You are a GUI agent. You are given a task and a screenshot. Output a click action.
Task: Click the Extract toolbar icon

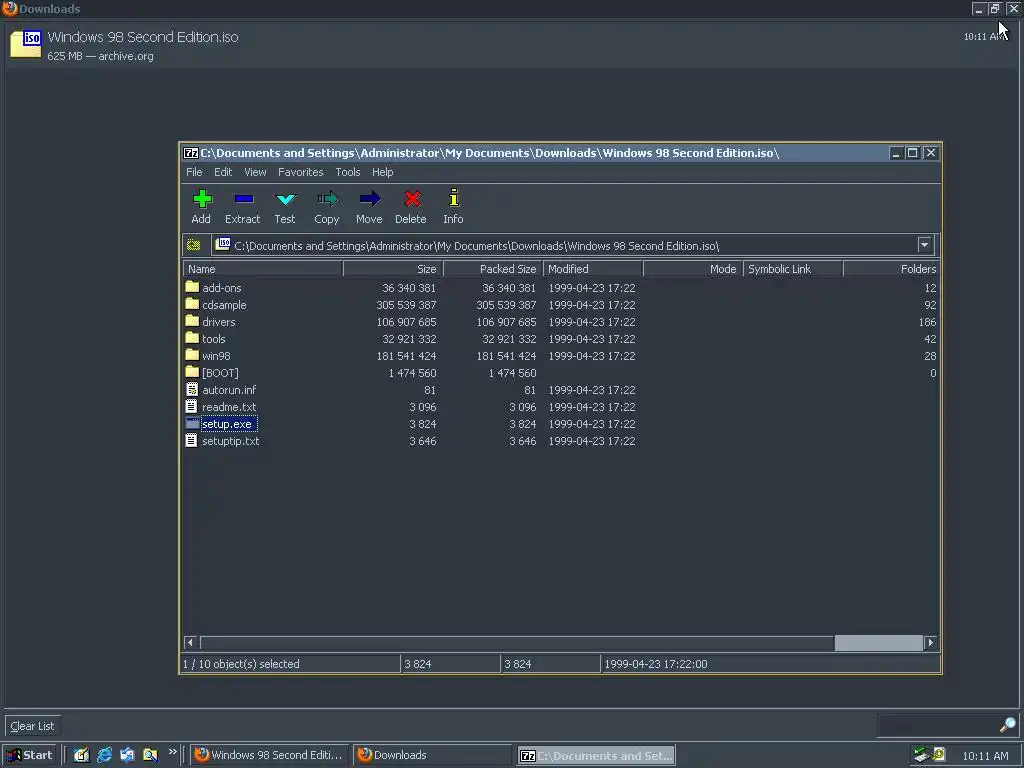pyautogui.click(x=243, y=199)
